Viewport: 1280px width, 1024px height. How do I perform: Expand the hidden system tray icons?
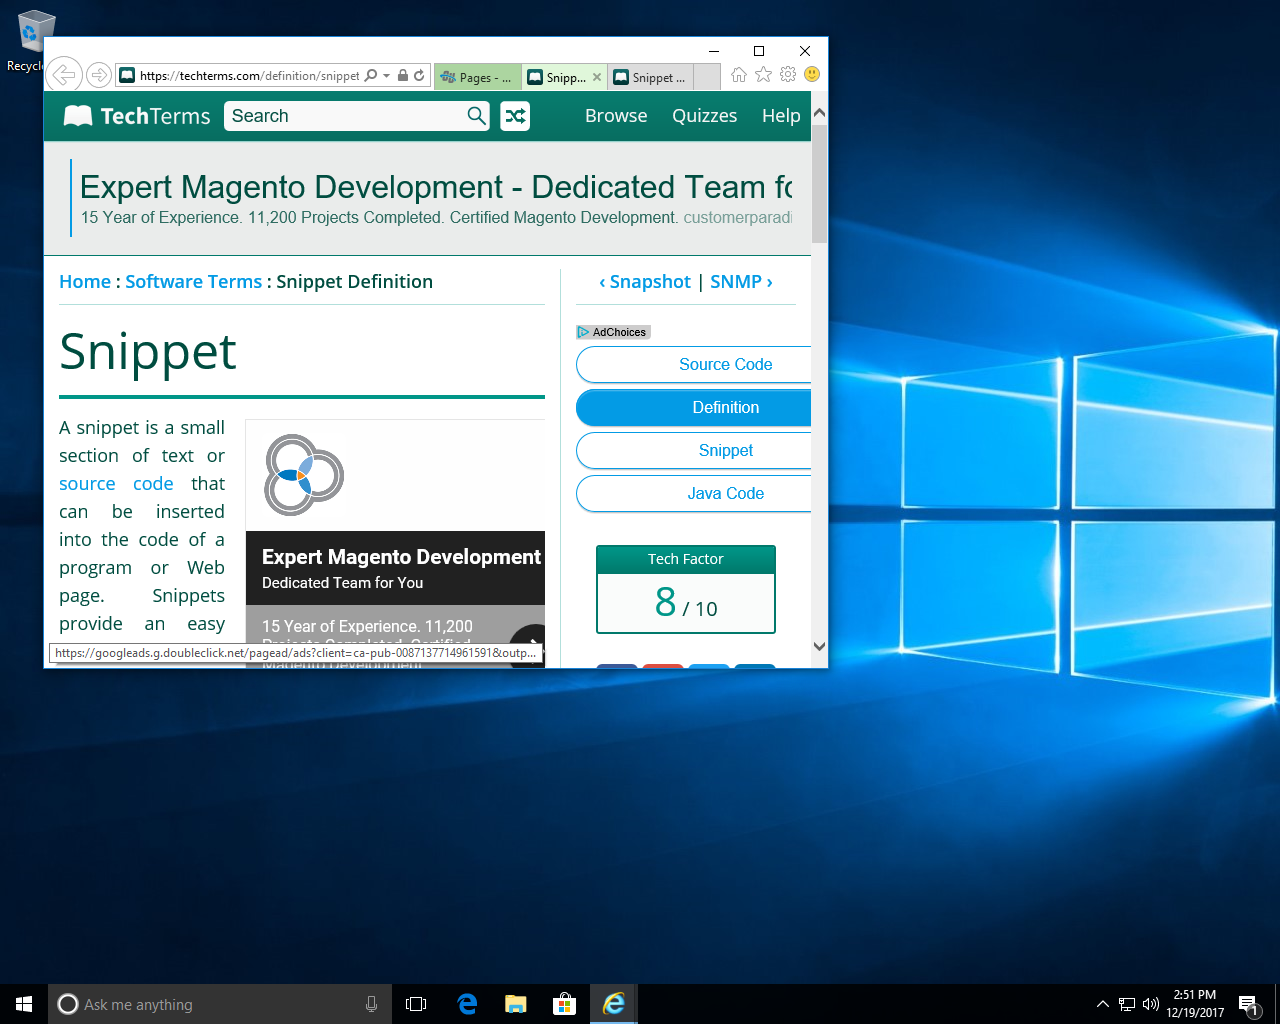tap(1102, 1004)
